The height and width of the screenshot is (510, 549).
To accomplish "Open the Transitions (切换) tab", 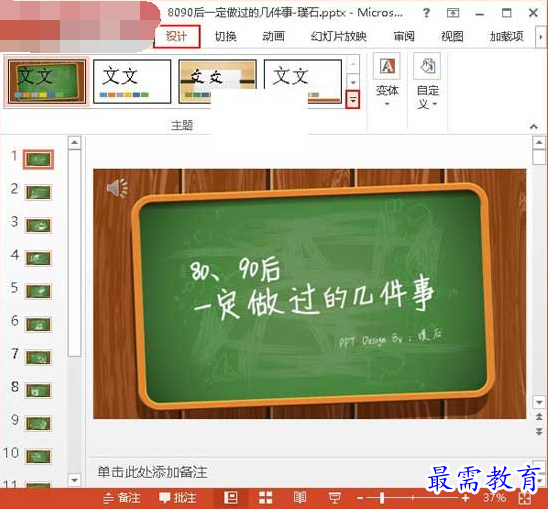I will (x=225, y=36).
